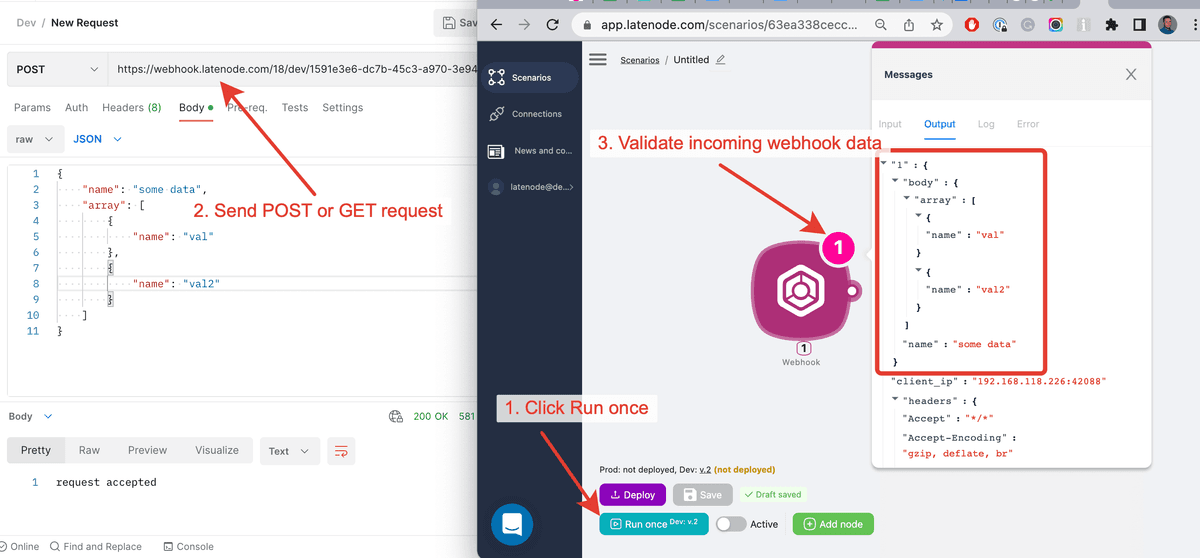Collapse the "headers" JSON node
Viewport: 1200px width, 558px height.
coord(895,400)
